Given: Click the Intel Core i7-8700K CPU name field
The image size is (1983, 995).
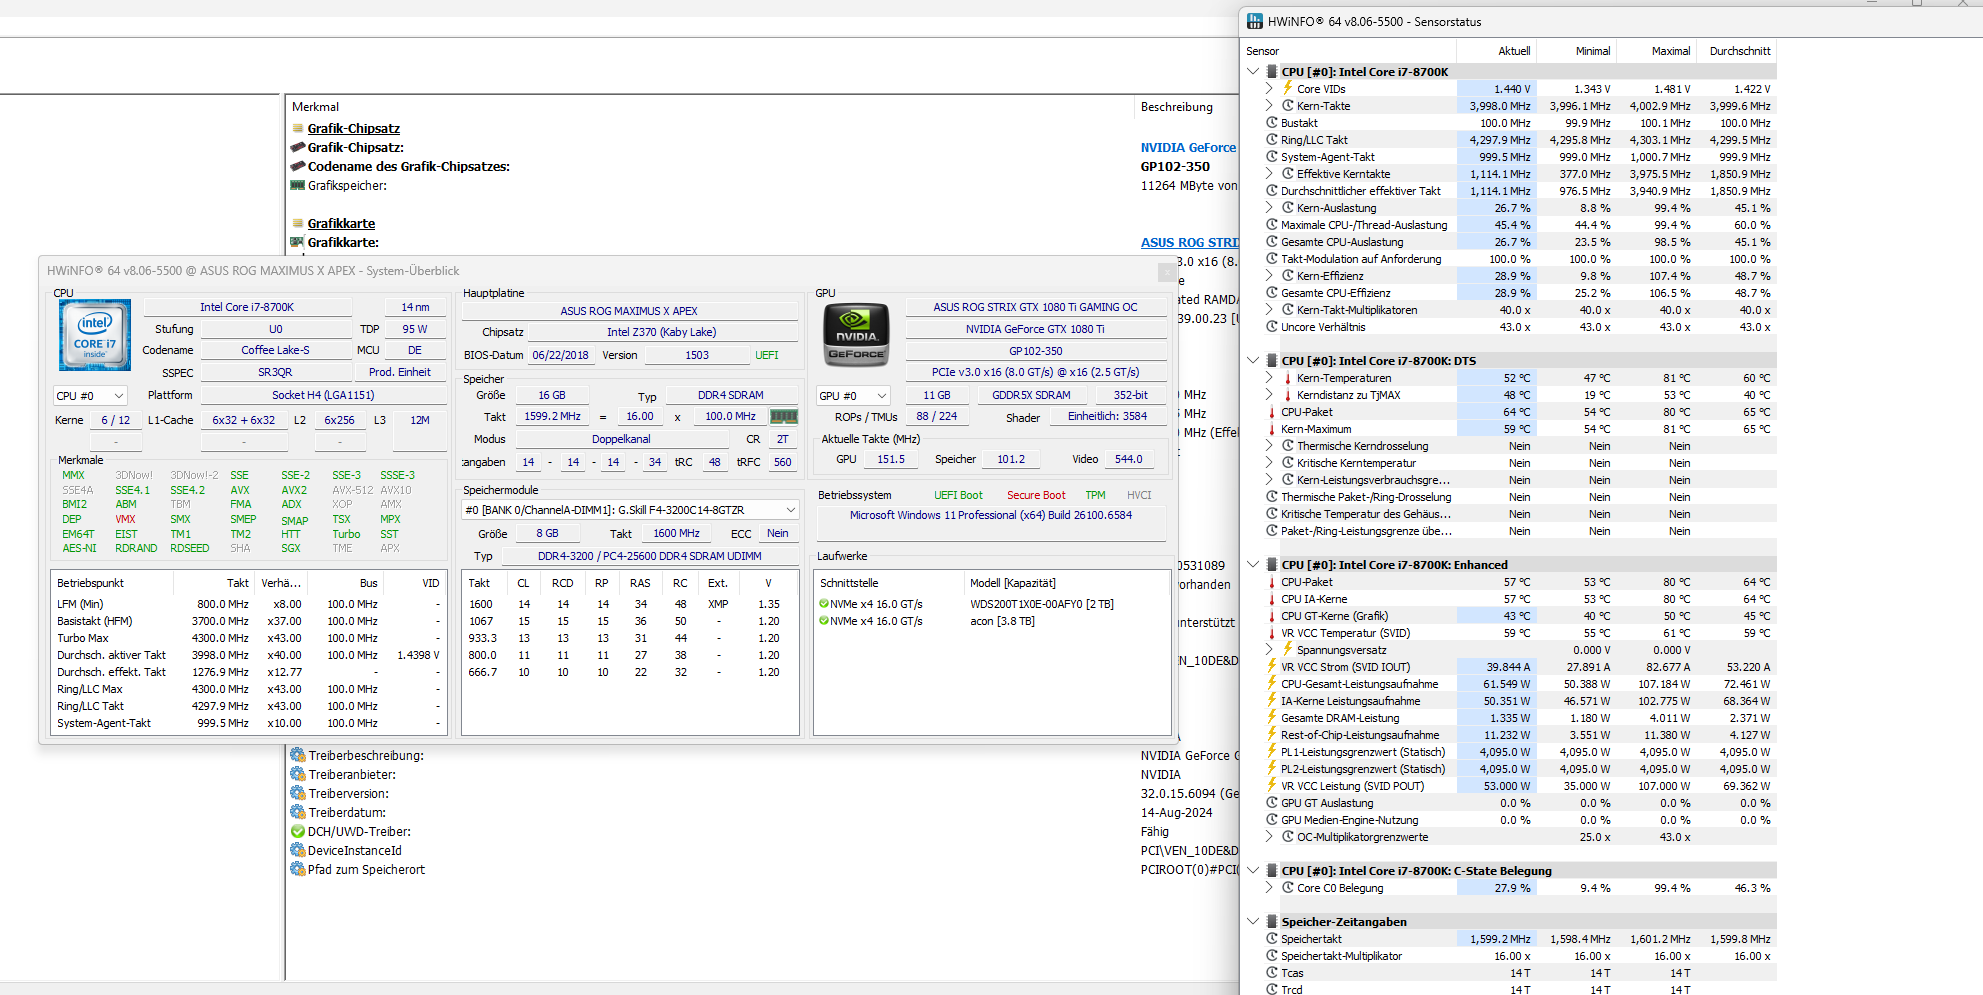Looking at the screenshot, I should coord(247,308).
